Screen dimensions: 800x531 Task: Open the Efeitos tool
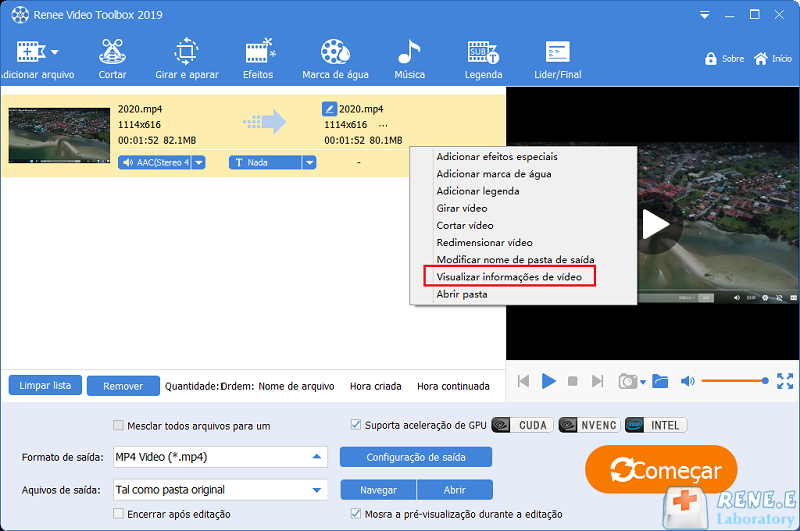(258, 60)
